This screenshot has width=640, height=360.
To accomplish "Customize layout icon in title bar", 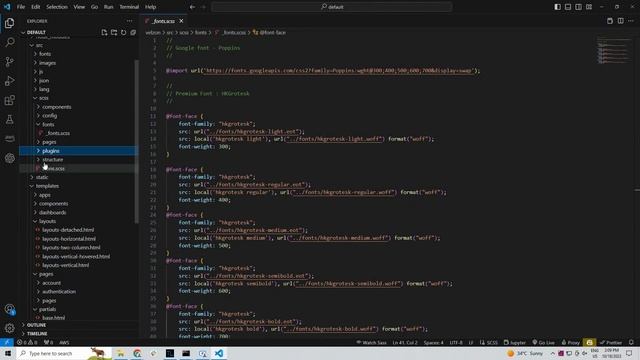I will click(x=589, y=7).
